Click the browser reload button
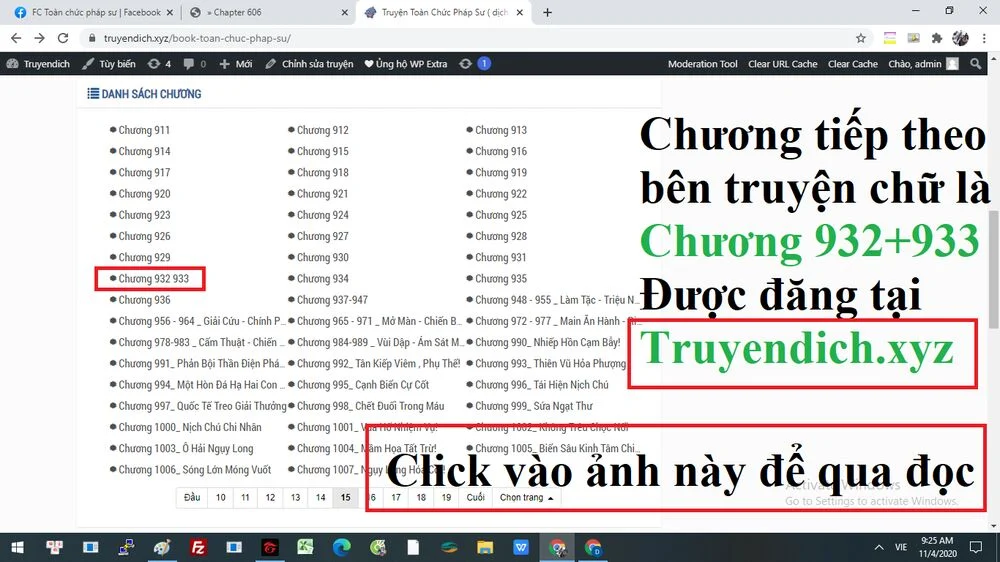 coord(63,38)
